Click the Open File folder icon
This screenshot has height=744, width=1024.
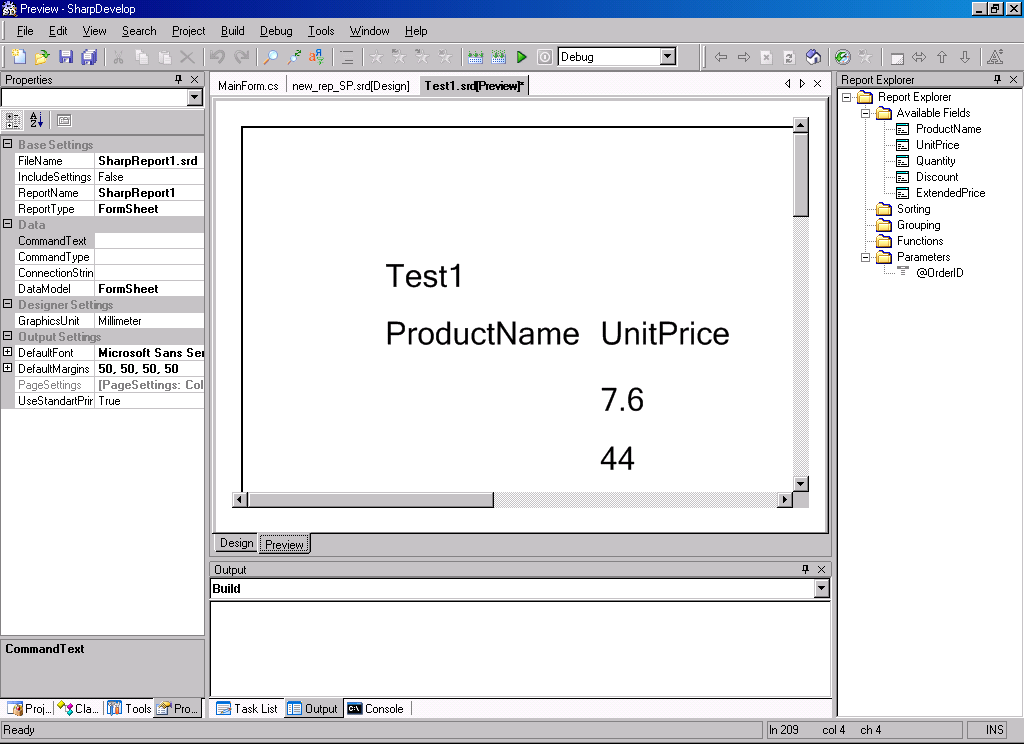[x=42, y=57]
